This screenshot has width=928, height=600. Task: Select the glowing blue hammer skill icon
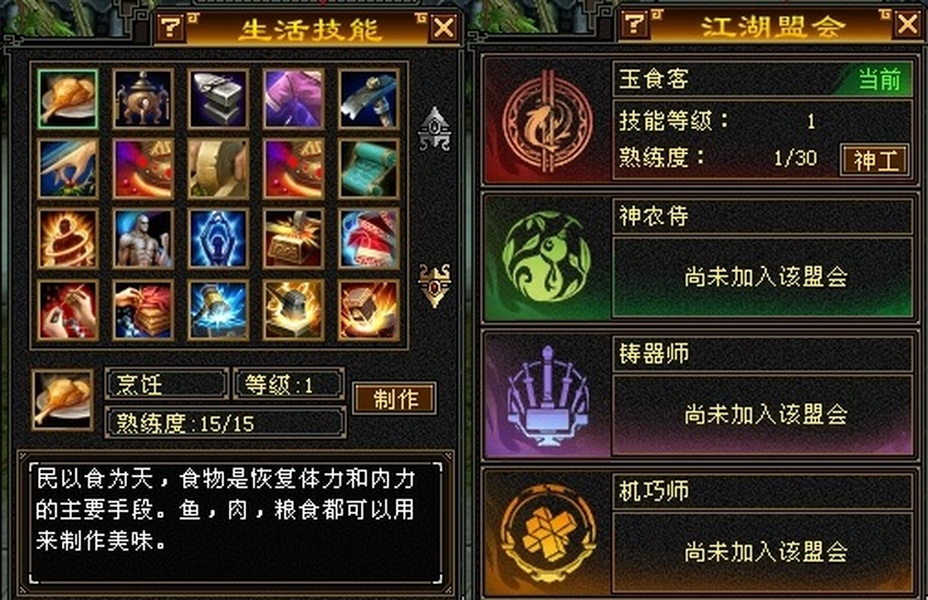218,310
